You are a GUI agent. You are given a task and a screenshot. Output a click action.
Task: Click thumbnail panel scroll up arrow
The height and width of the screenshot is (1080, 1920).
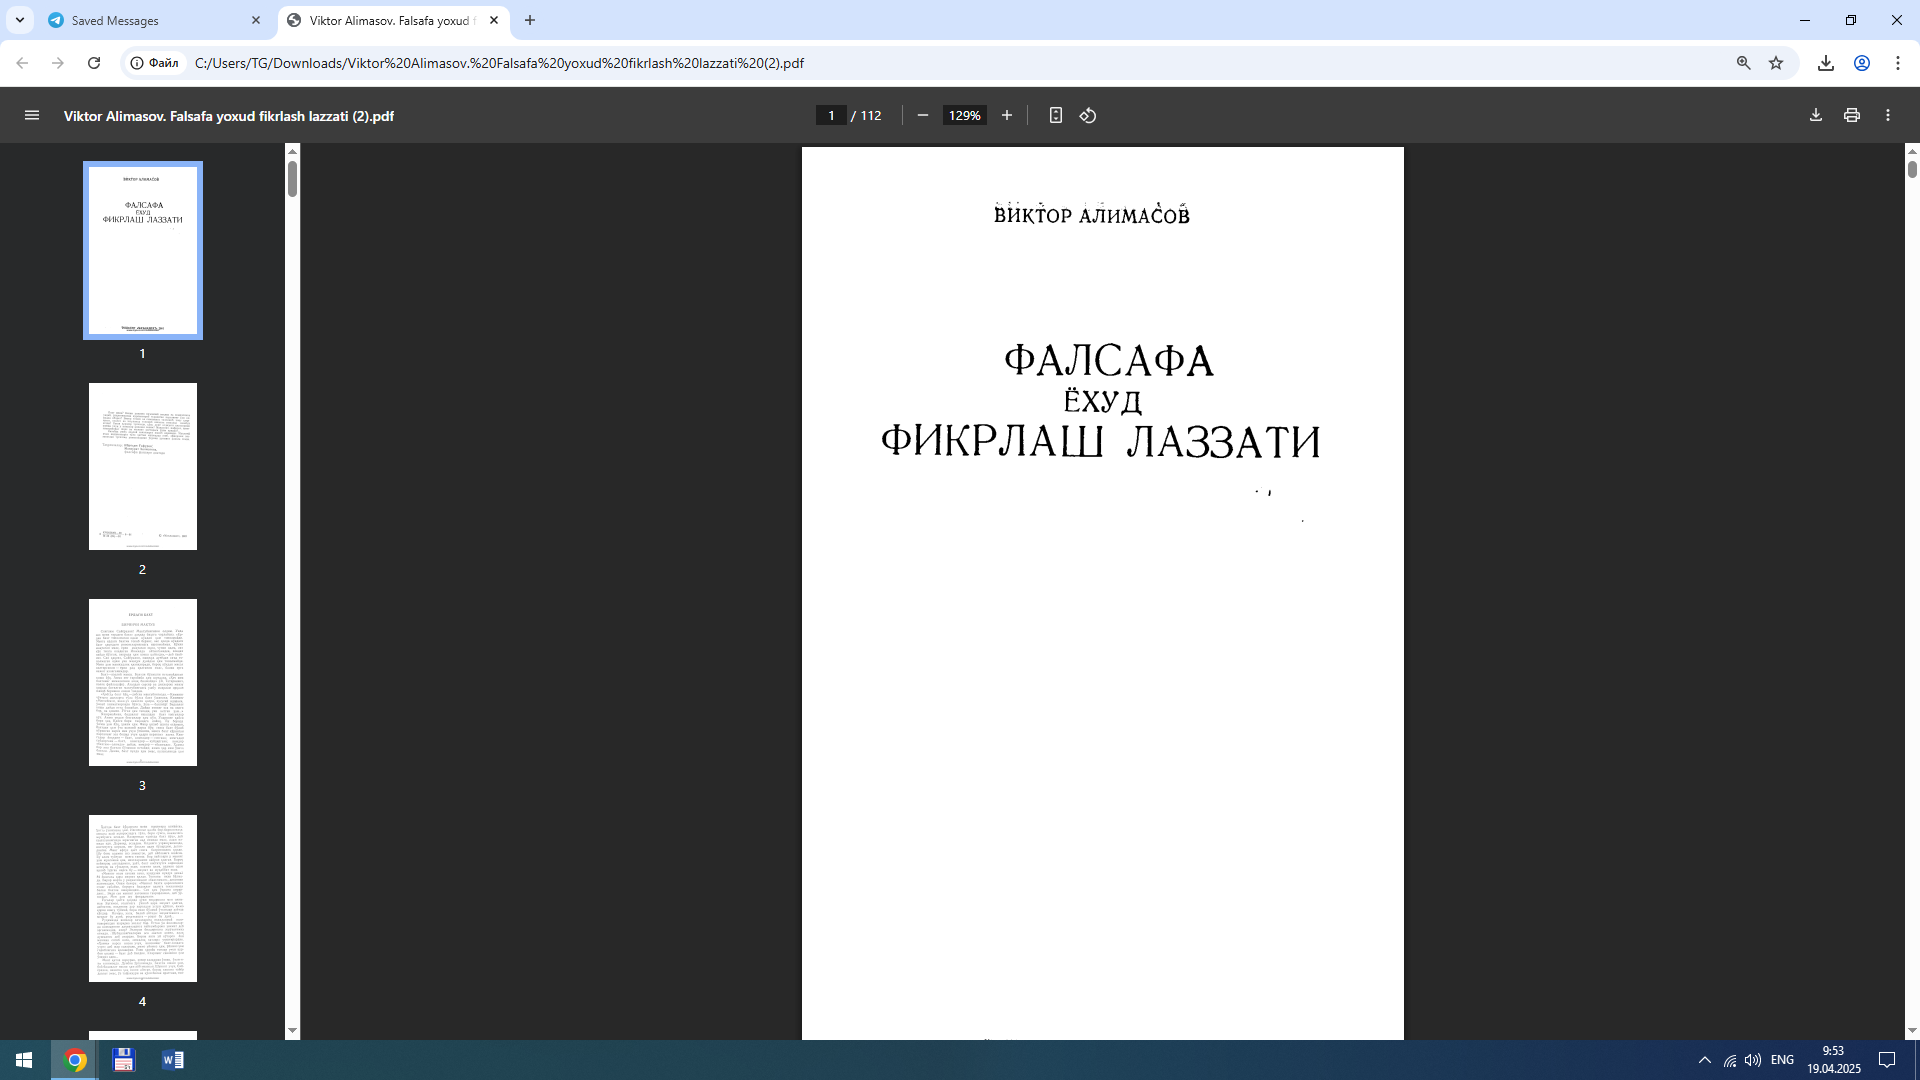coord(293,151)
